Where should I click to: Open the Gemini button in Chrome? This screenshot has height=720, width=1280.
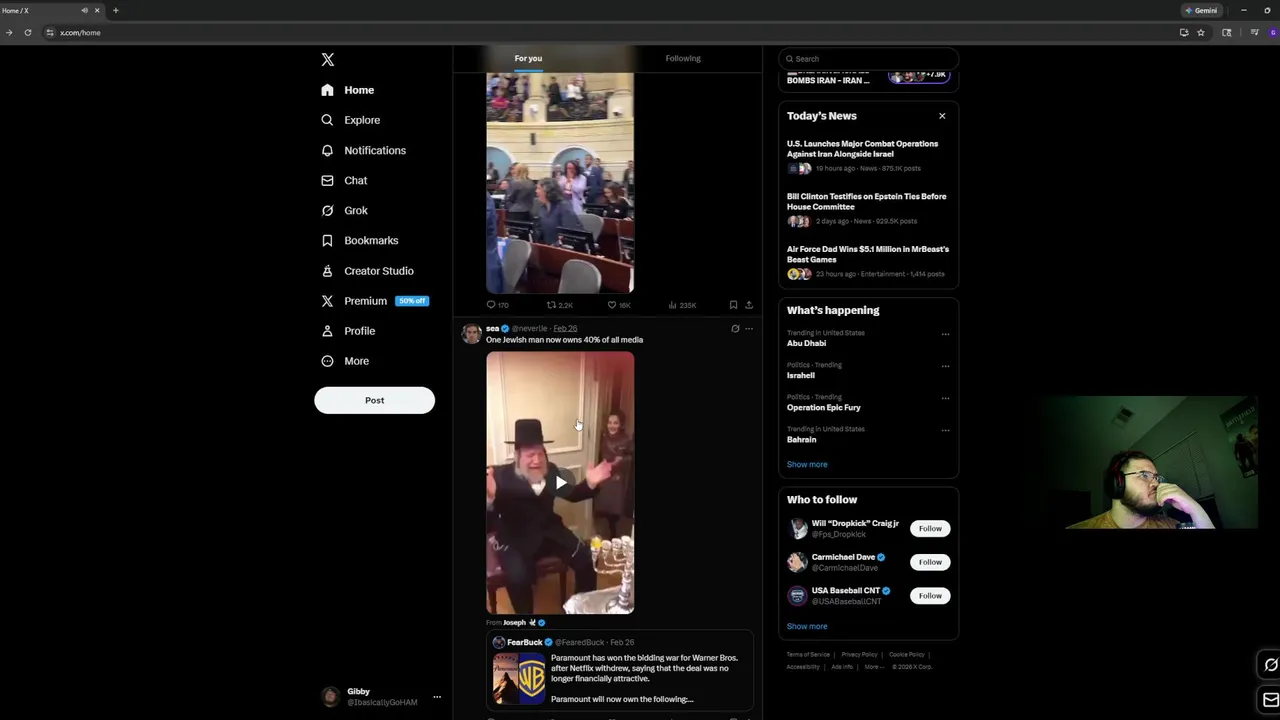pyautogui.click(x=1201, y=10)
